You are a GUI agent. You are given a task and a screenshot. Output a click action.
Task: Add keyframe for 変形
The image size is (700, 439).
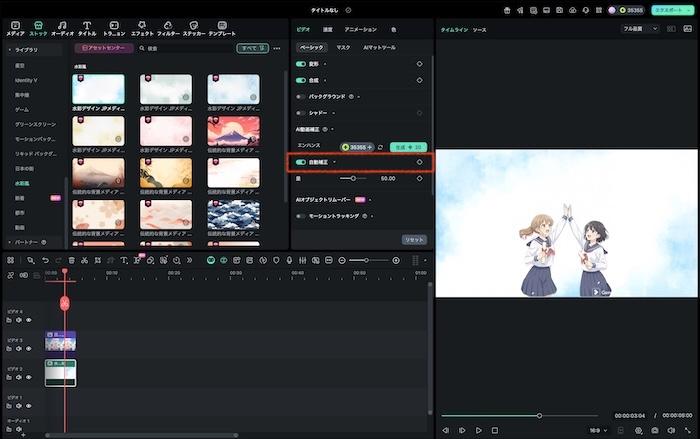pyautogui.click(x=419, y=64)
